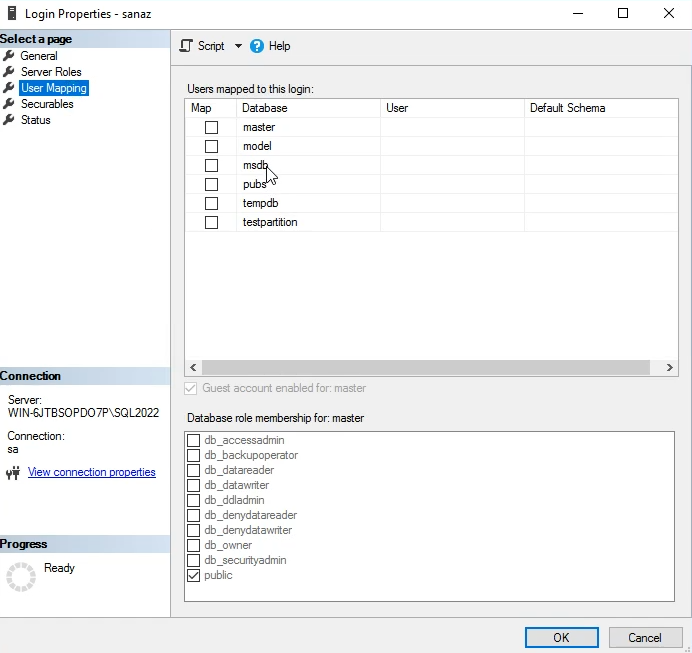Click the Database column header

coord(308,108)
